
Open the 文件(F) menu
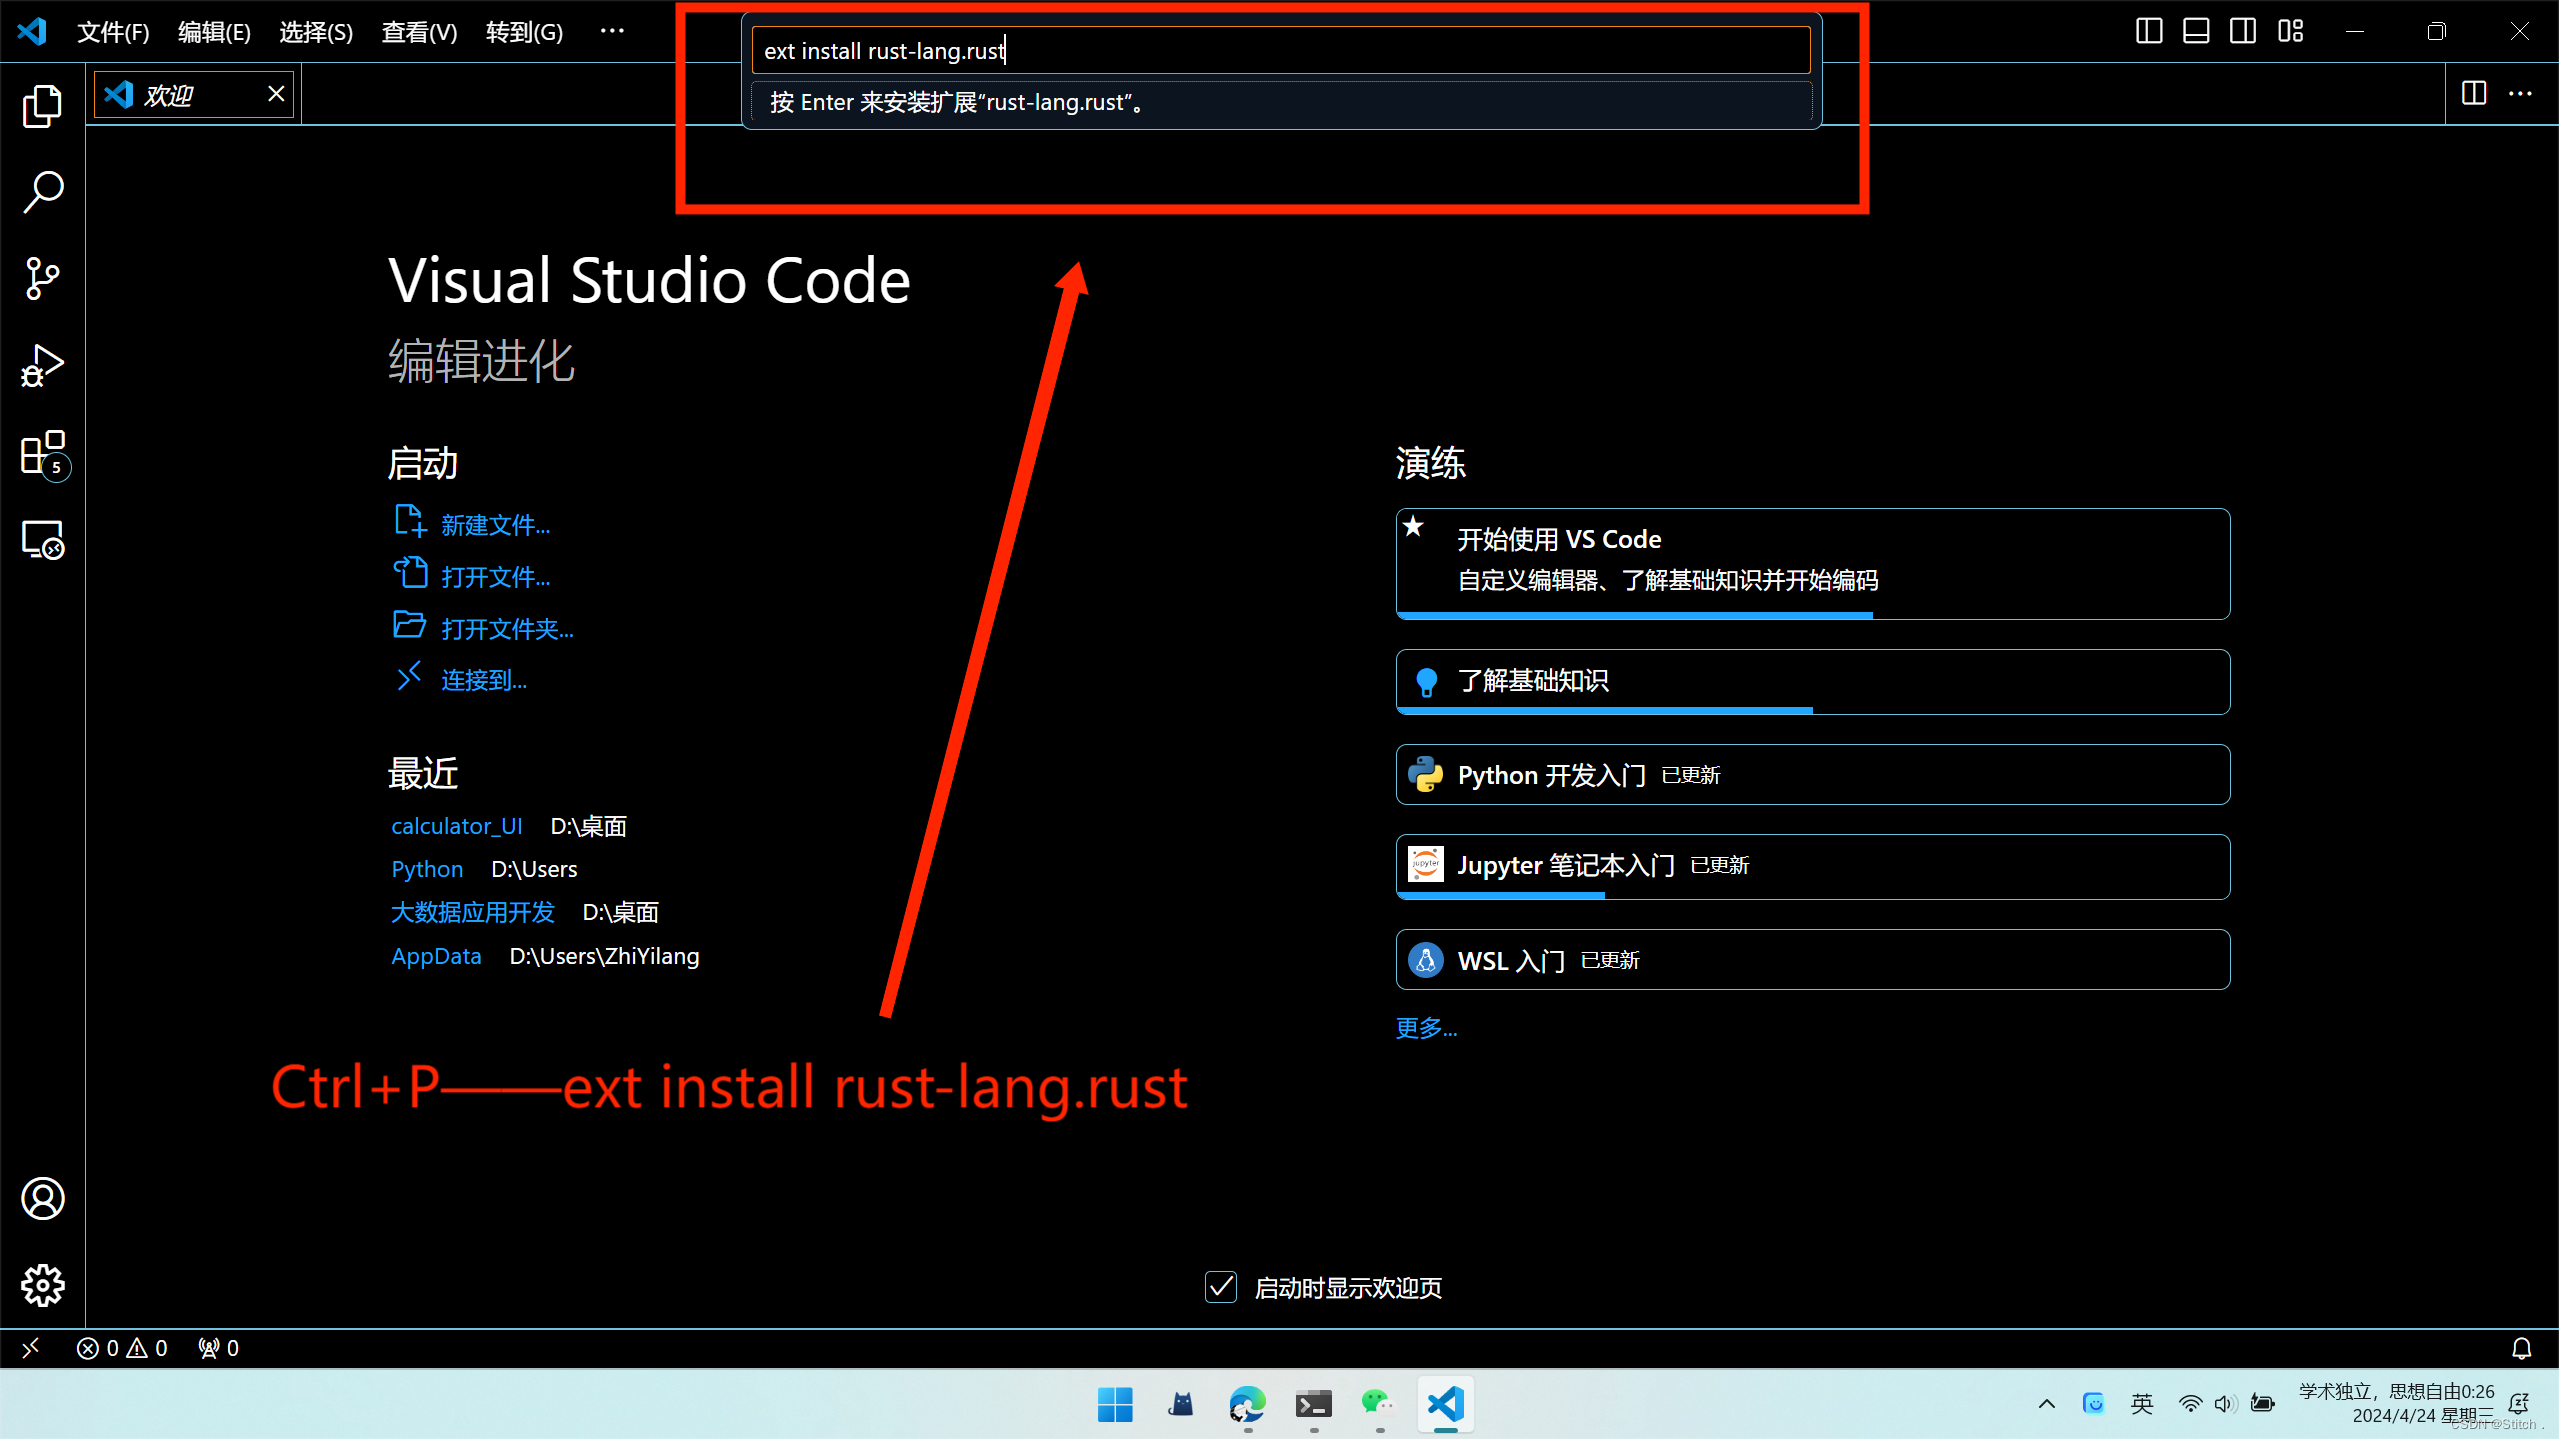pos(113,32)
